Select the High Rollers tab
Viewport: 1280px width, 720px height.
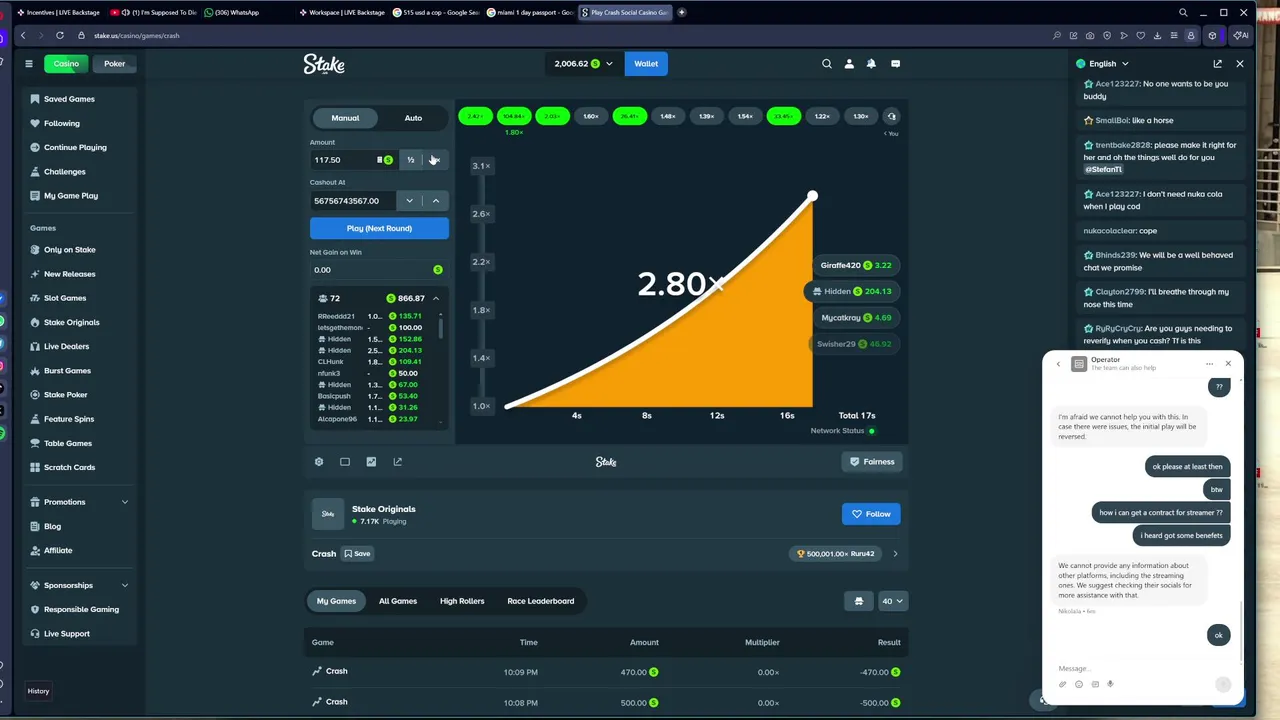click(462, 601)
